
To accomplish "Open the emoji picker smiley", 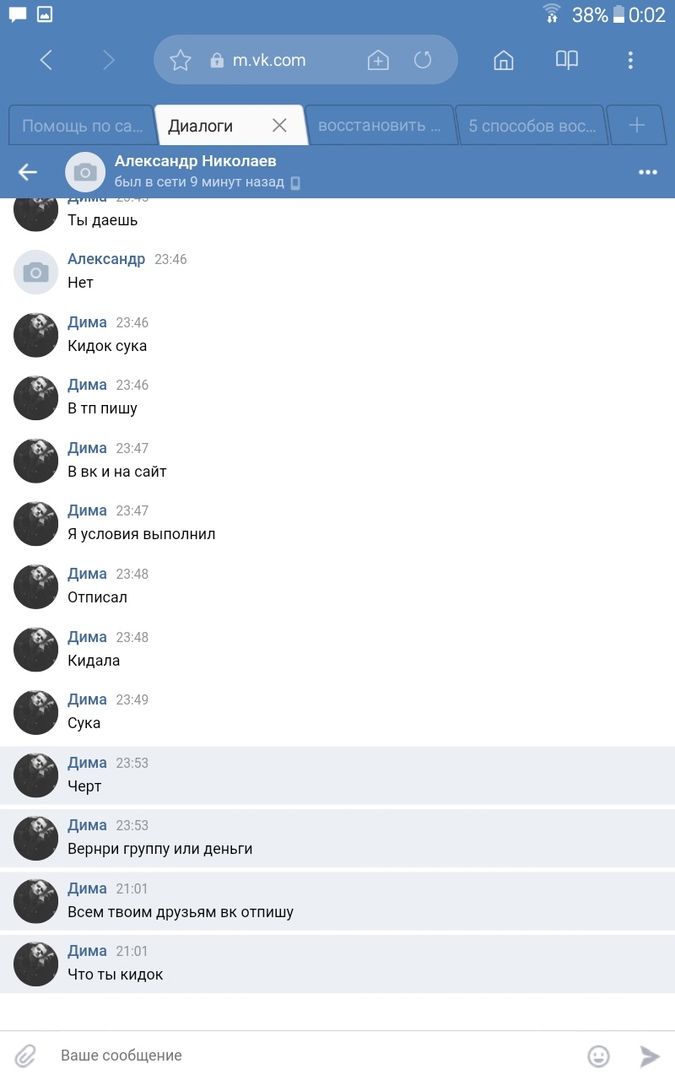I will (599, 1056).
